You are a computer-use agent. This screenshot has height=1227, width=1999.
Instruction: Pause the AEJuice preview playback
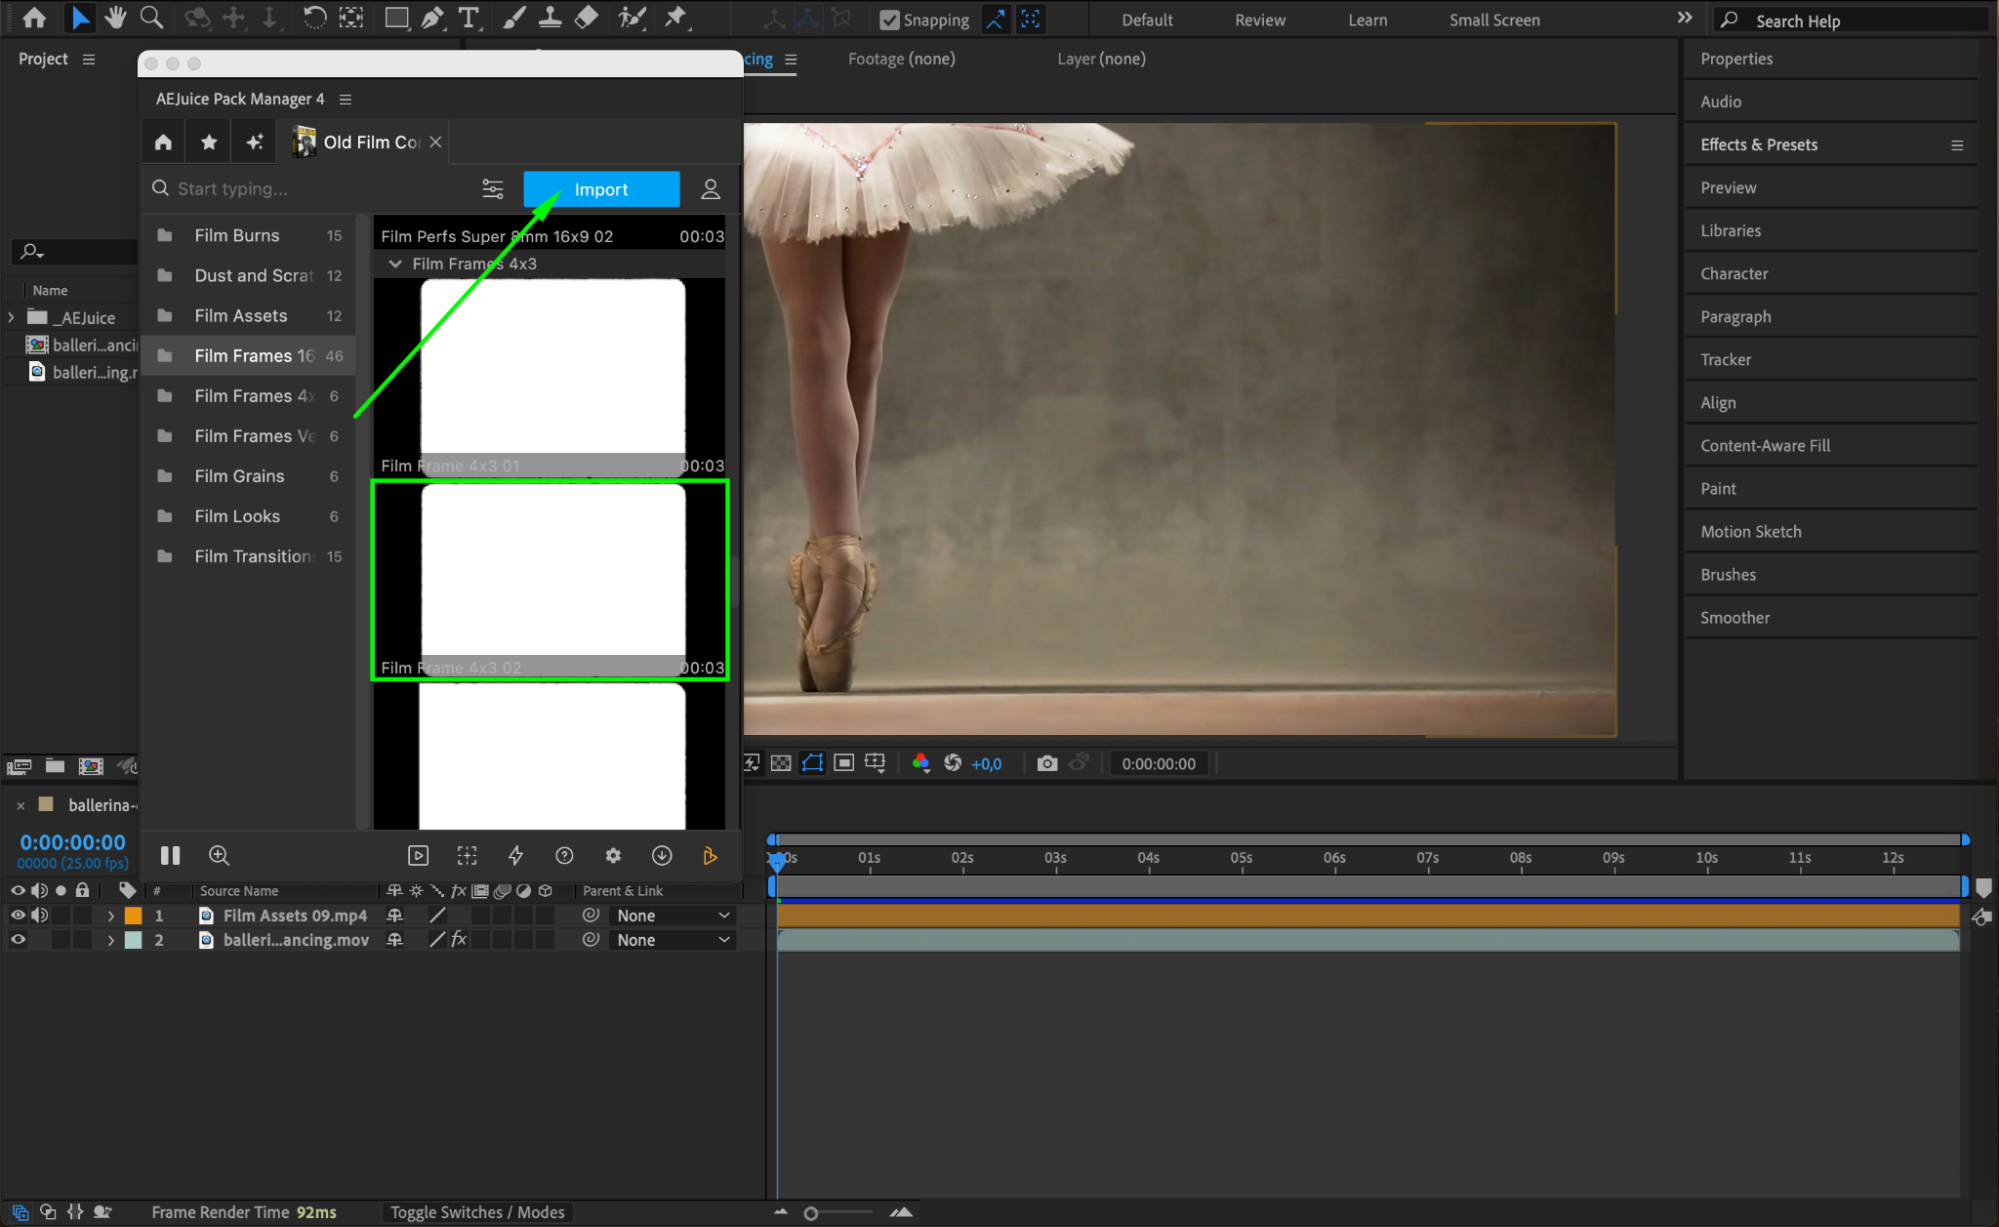(x=170, y=855)
